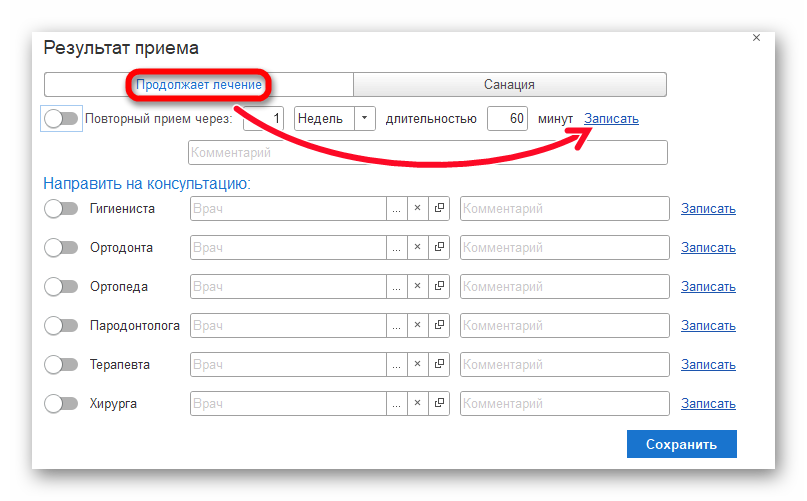Click the Ортопеда Врач input field
807x501 pixels.
(288, 287)
